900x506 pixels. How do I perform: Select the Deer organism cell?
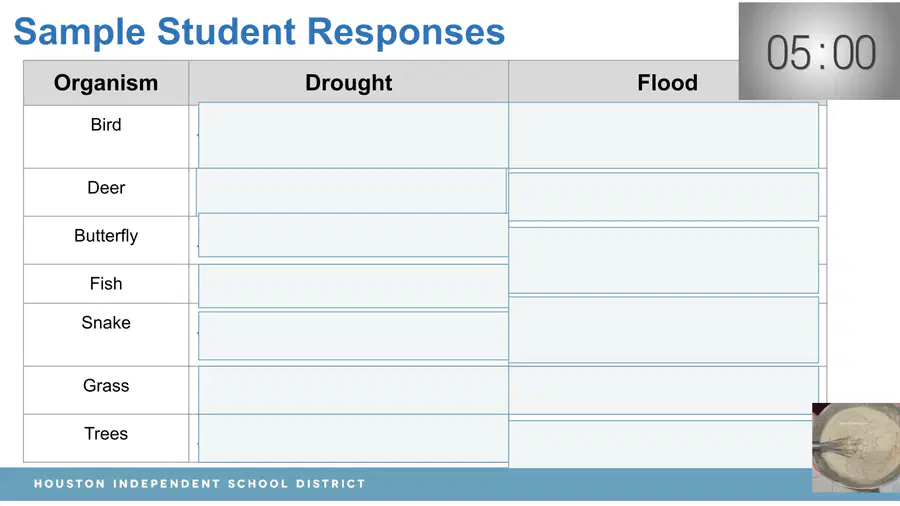(106, 192)
